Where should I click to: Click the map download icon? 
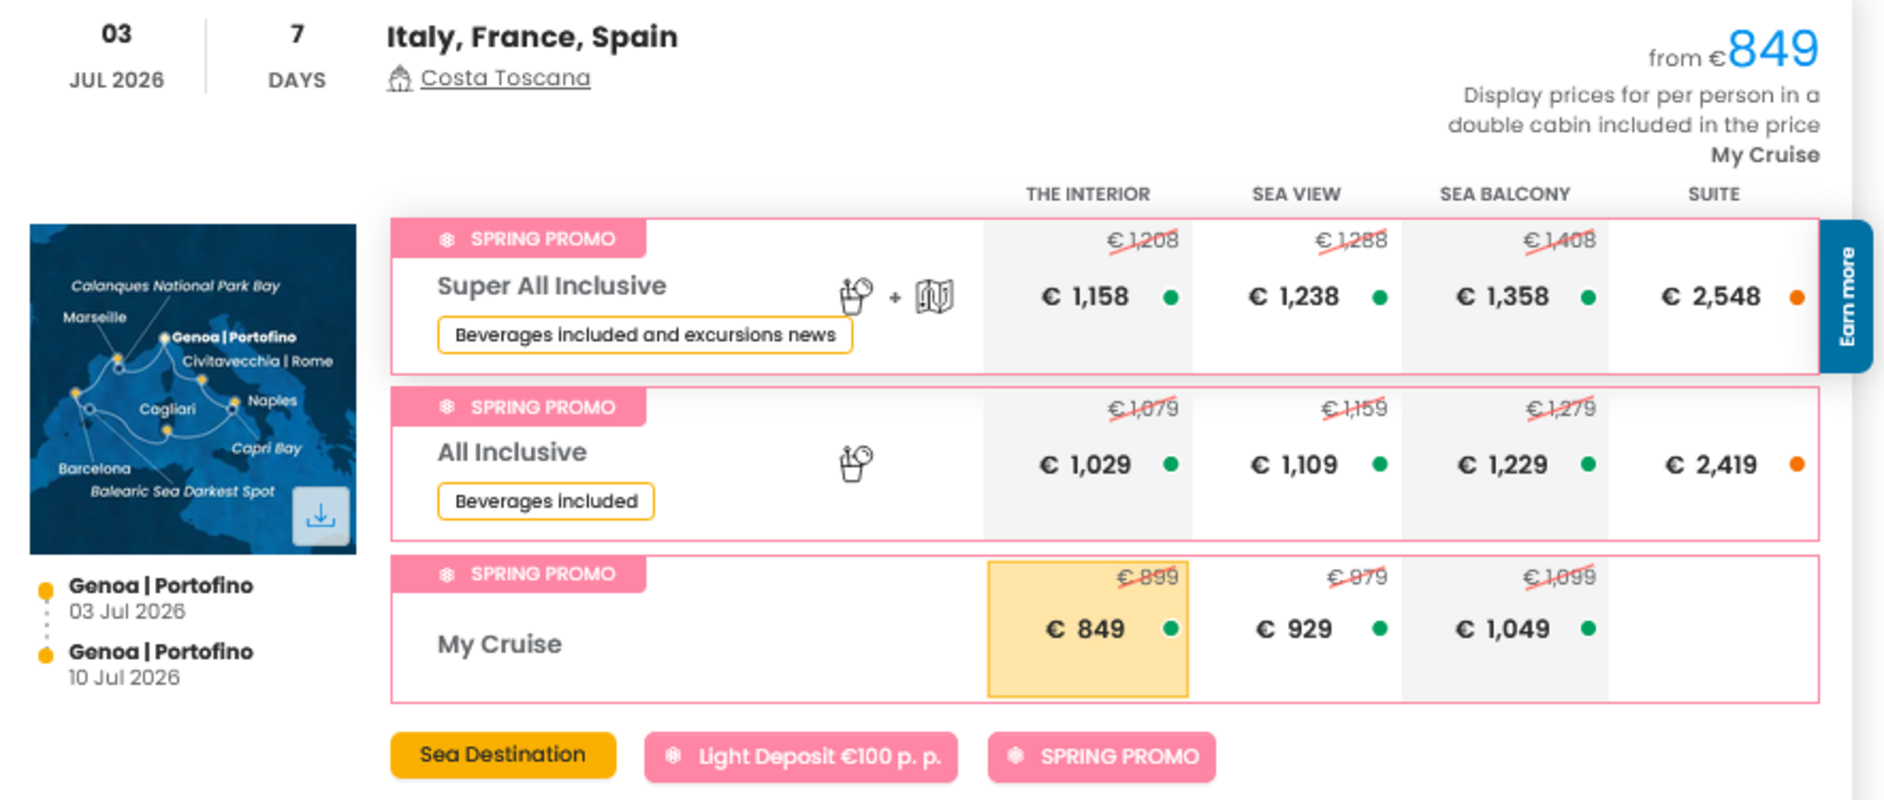[321, 516]
